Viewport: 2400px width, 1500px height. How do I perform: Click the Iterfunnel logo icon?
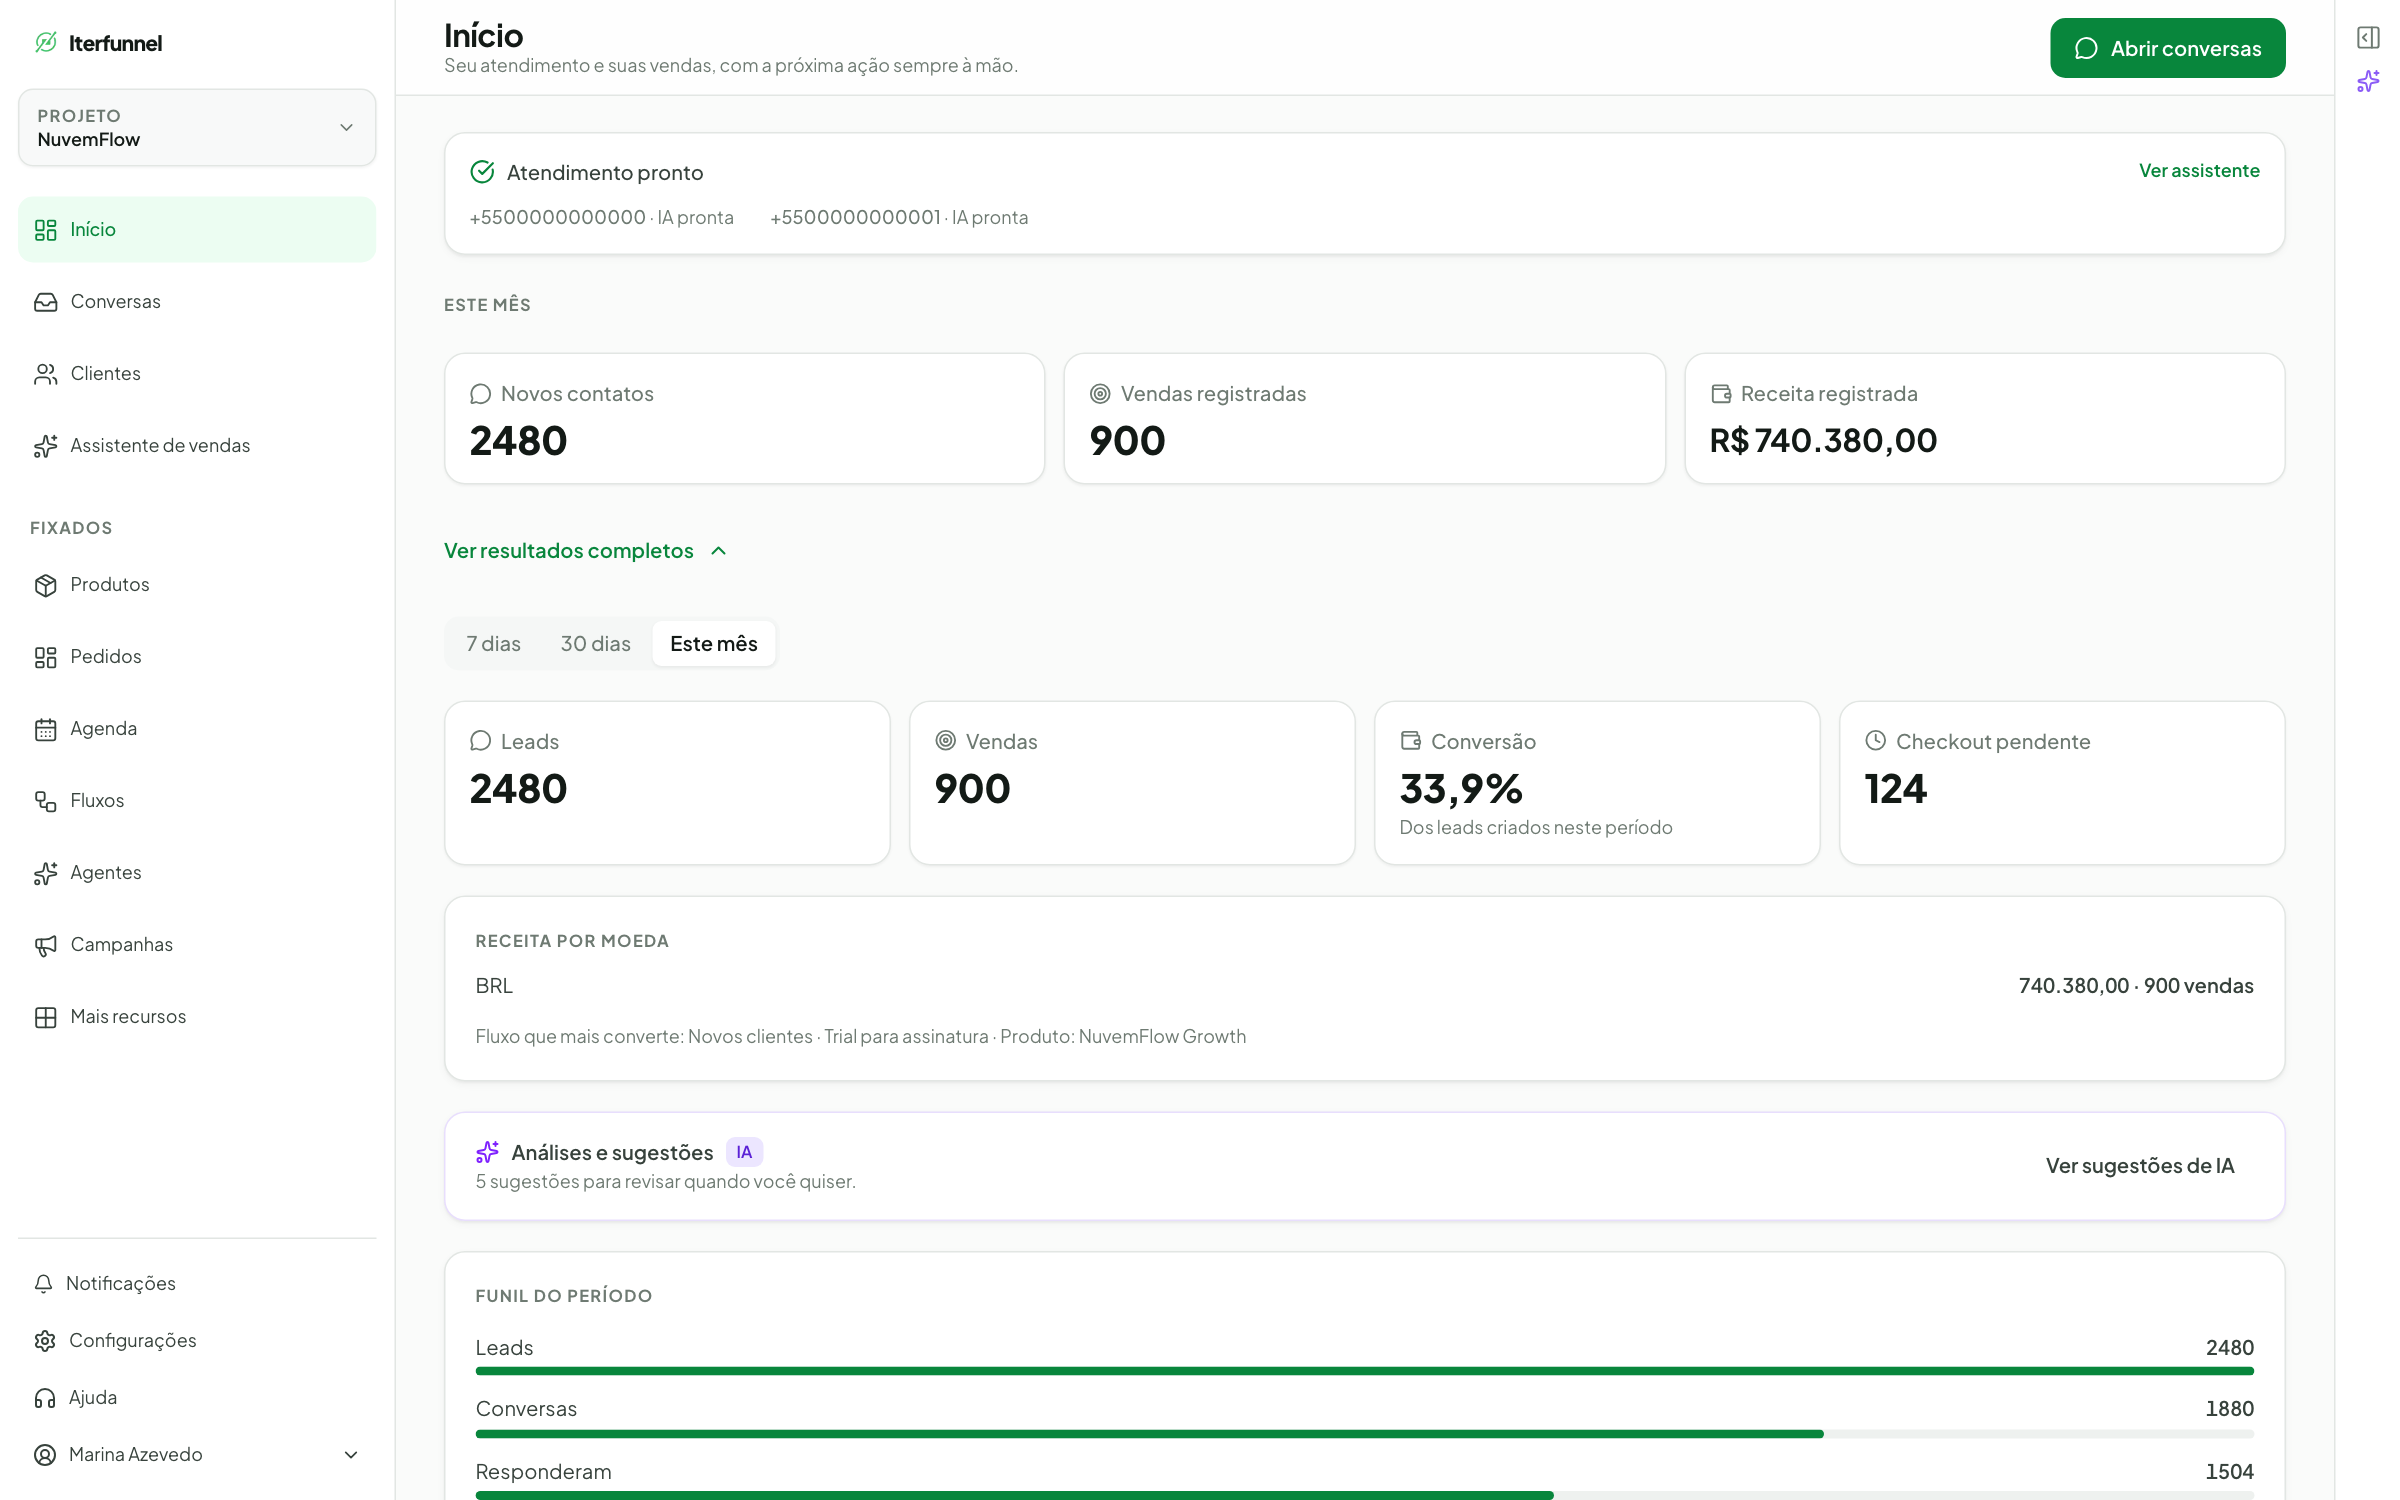coord(46,42)
